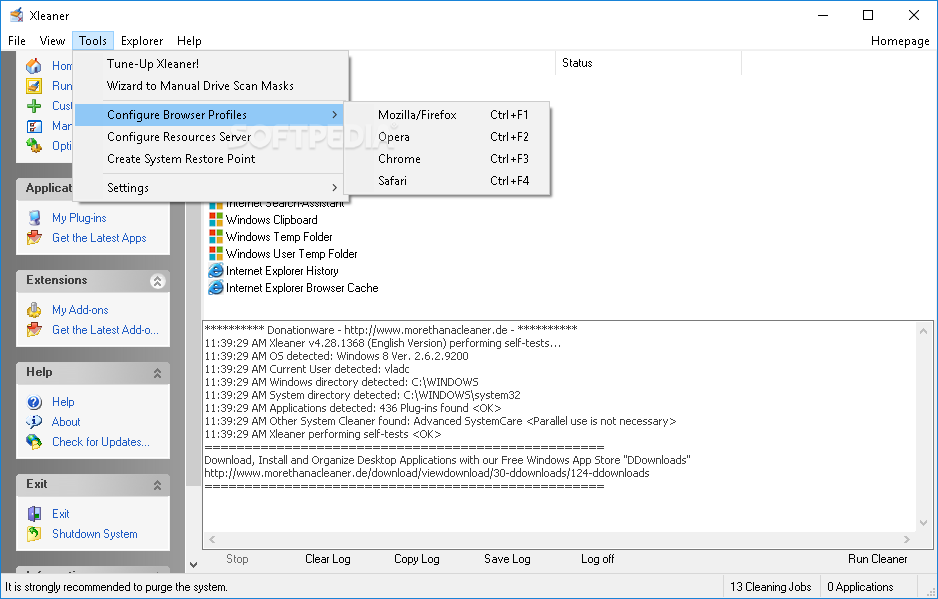The height and width of the screenshot is (599, 938).
Task: Open the Explorer menu
Action: click(142, 41)
